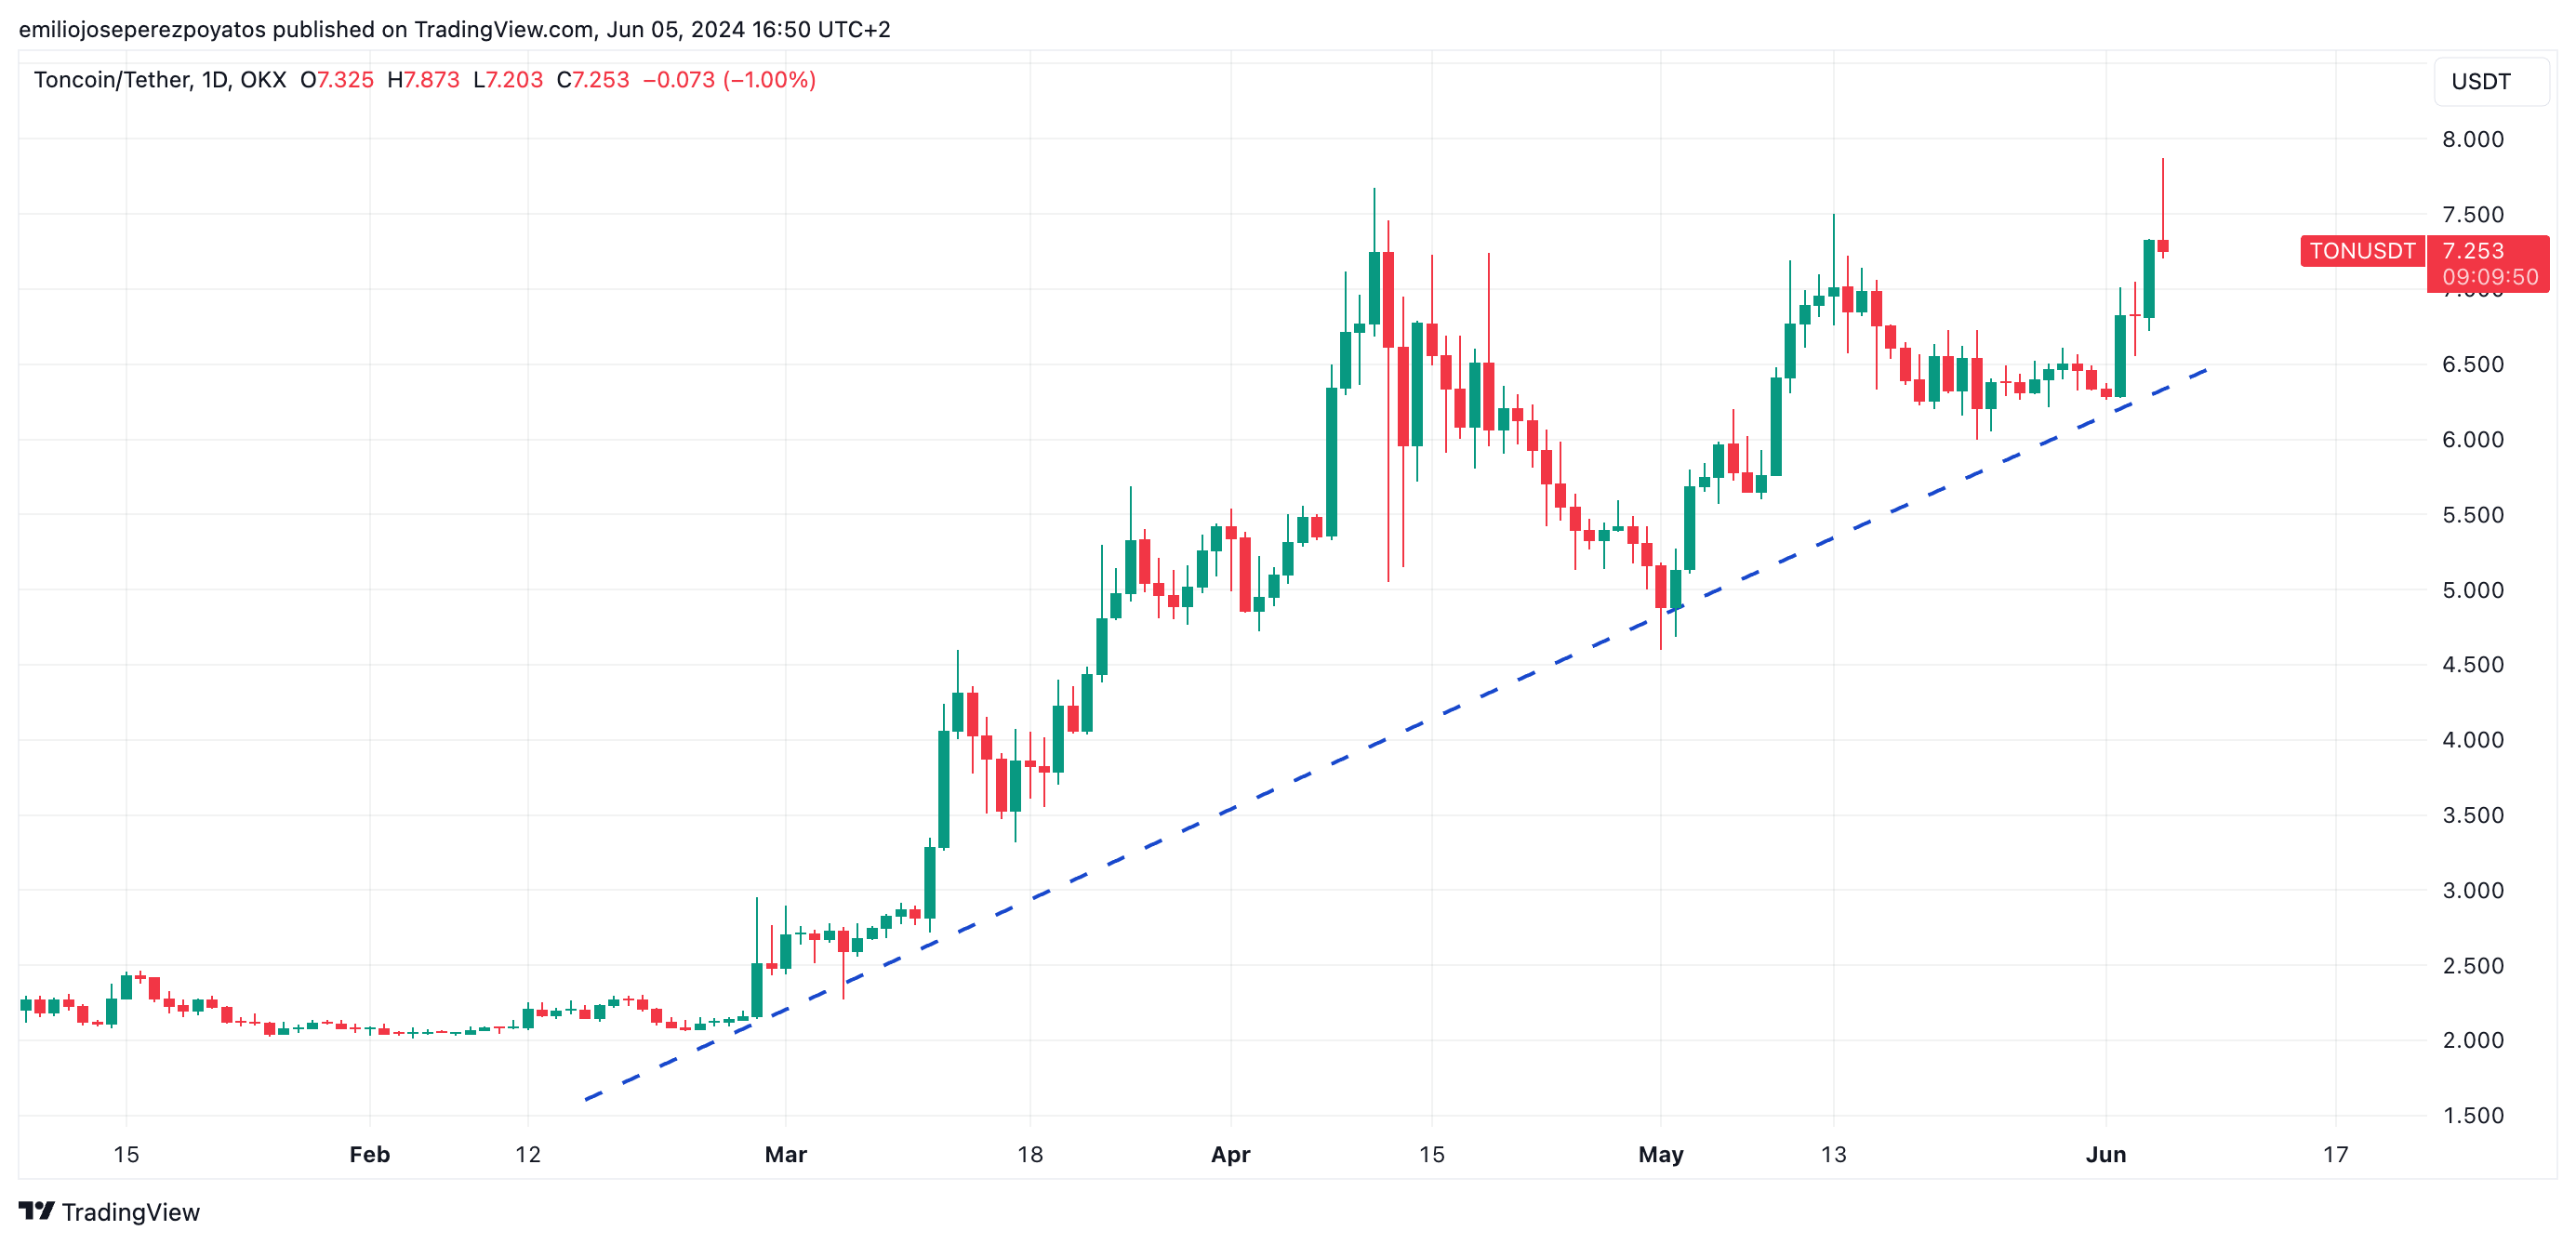
Task: Click the Toncoin/Tether, 1D, OKX title
Action: (160, 80)
